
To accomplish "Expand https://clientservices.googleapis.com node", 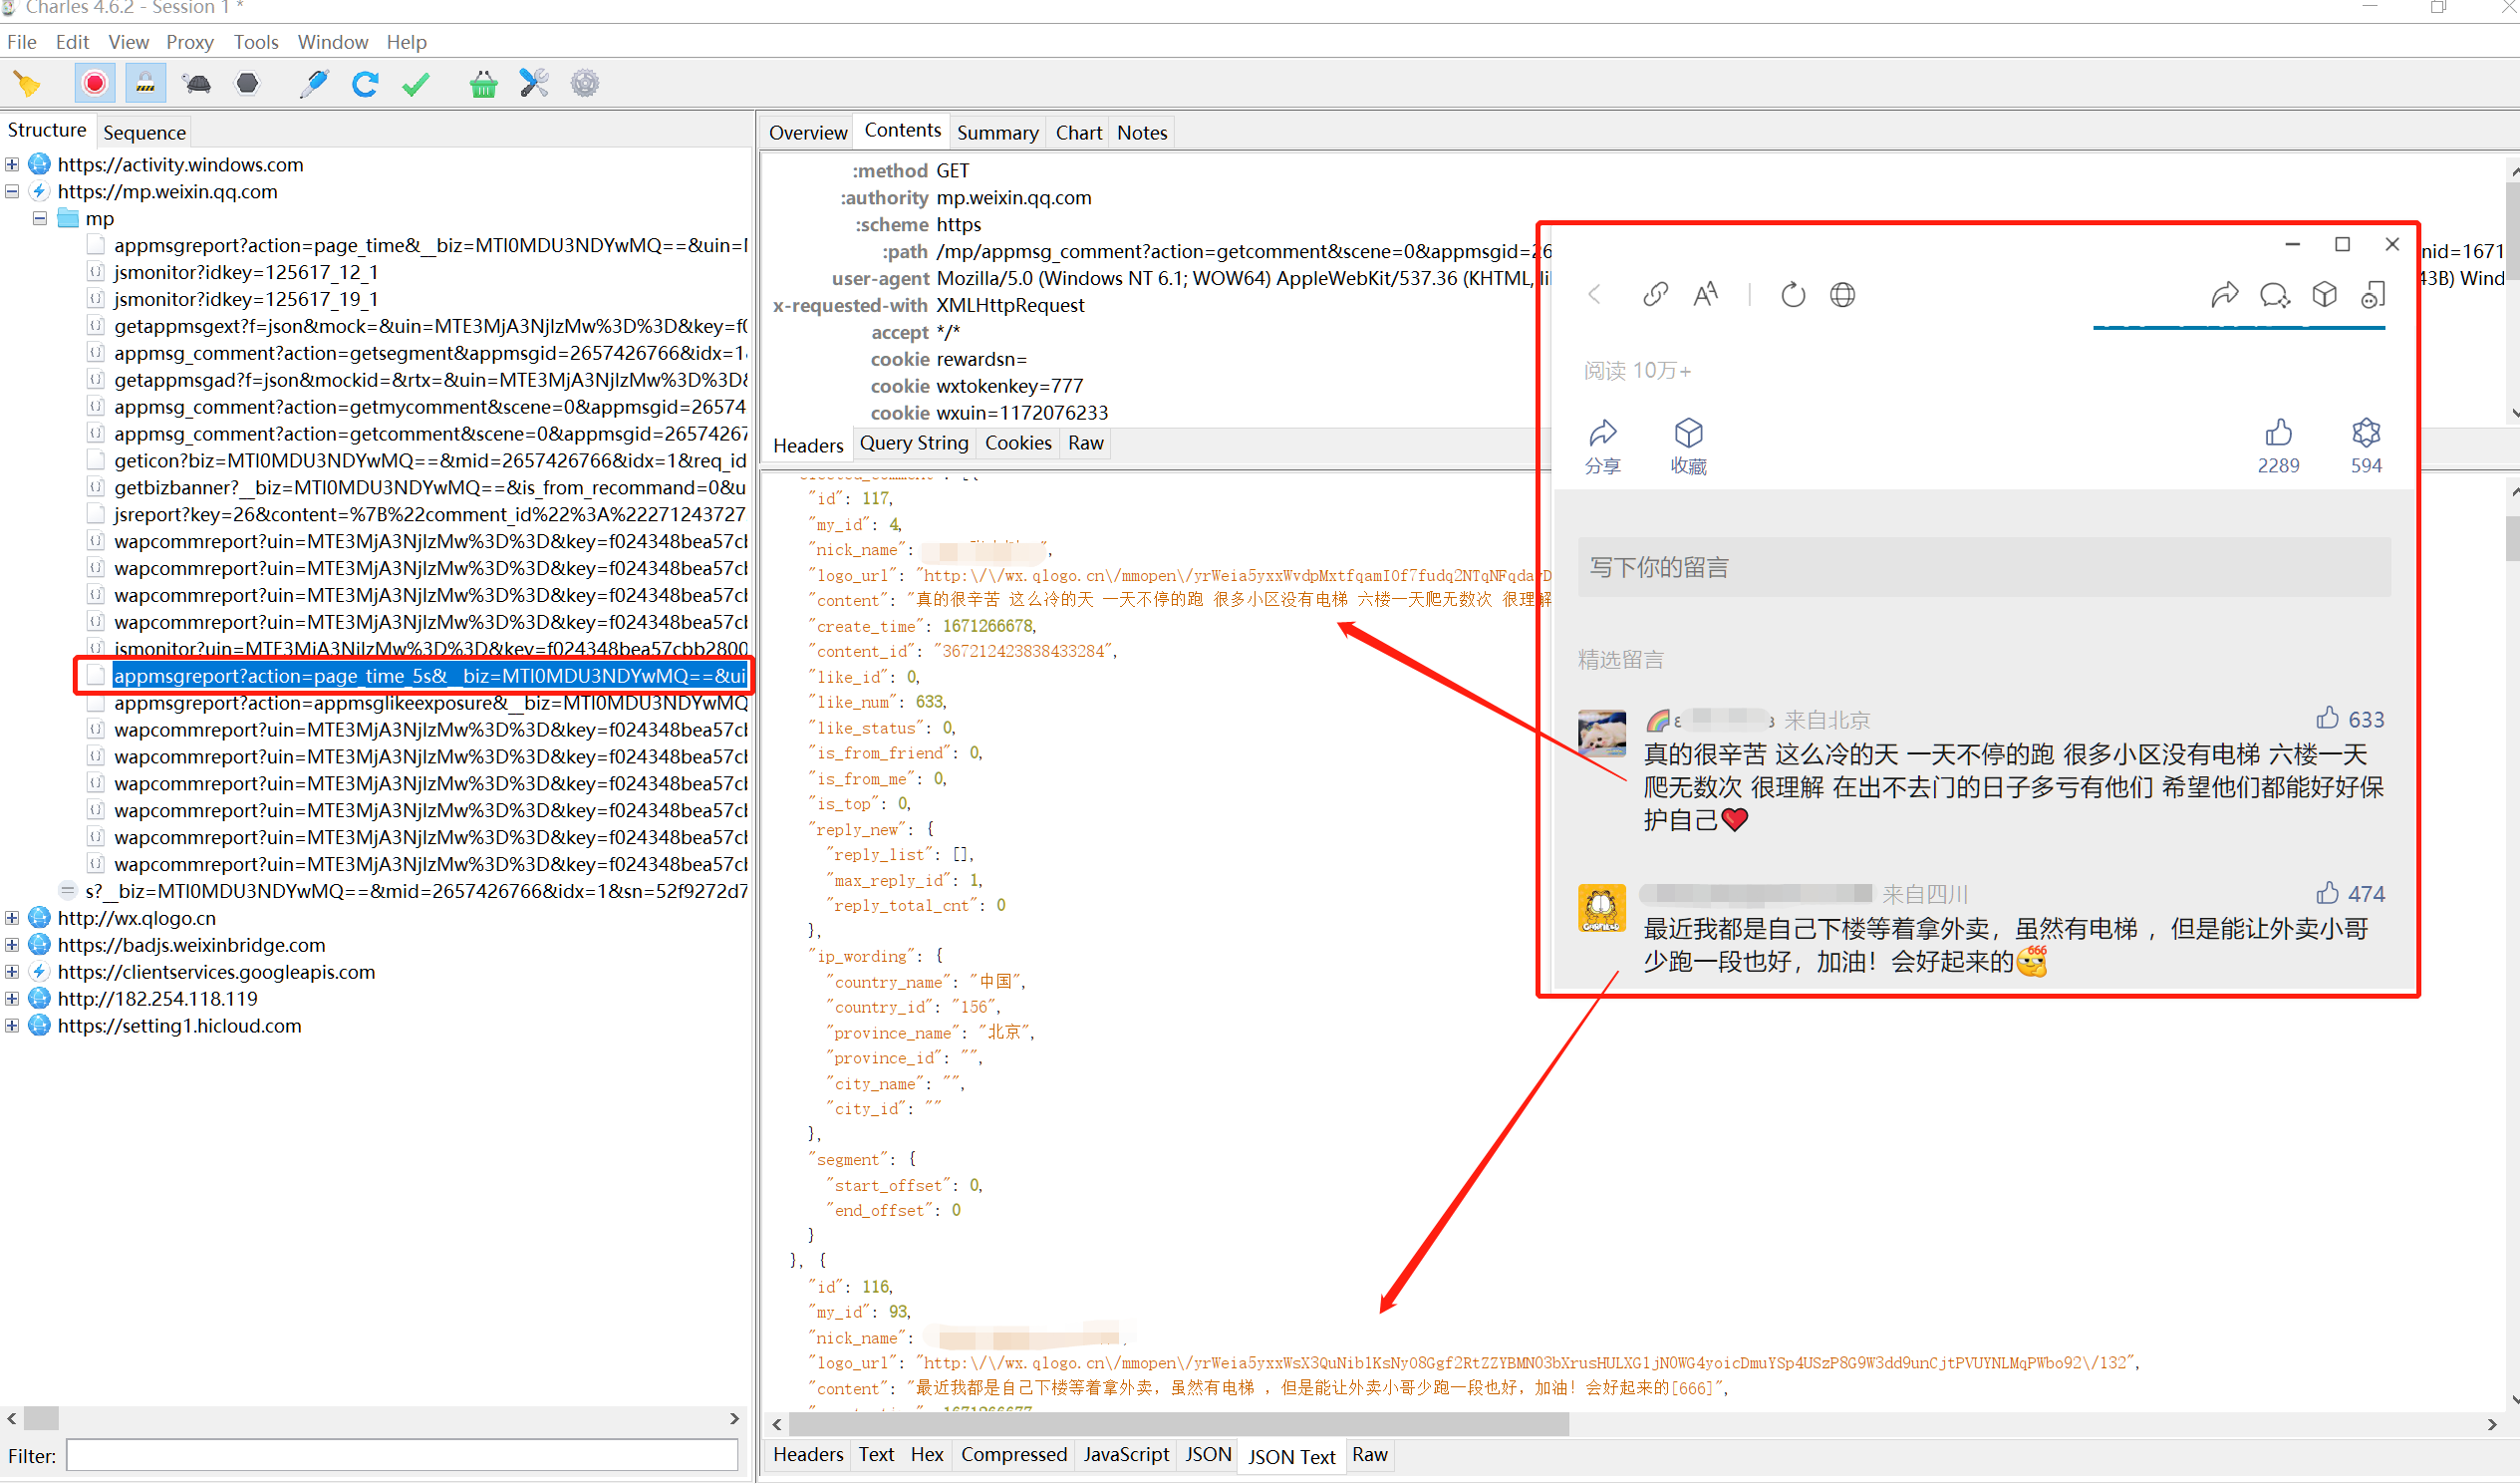I will coord(12,972).
